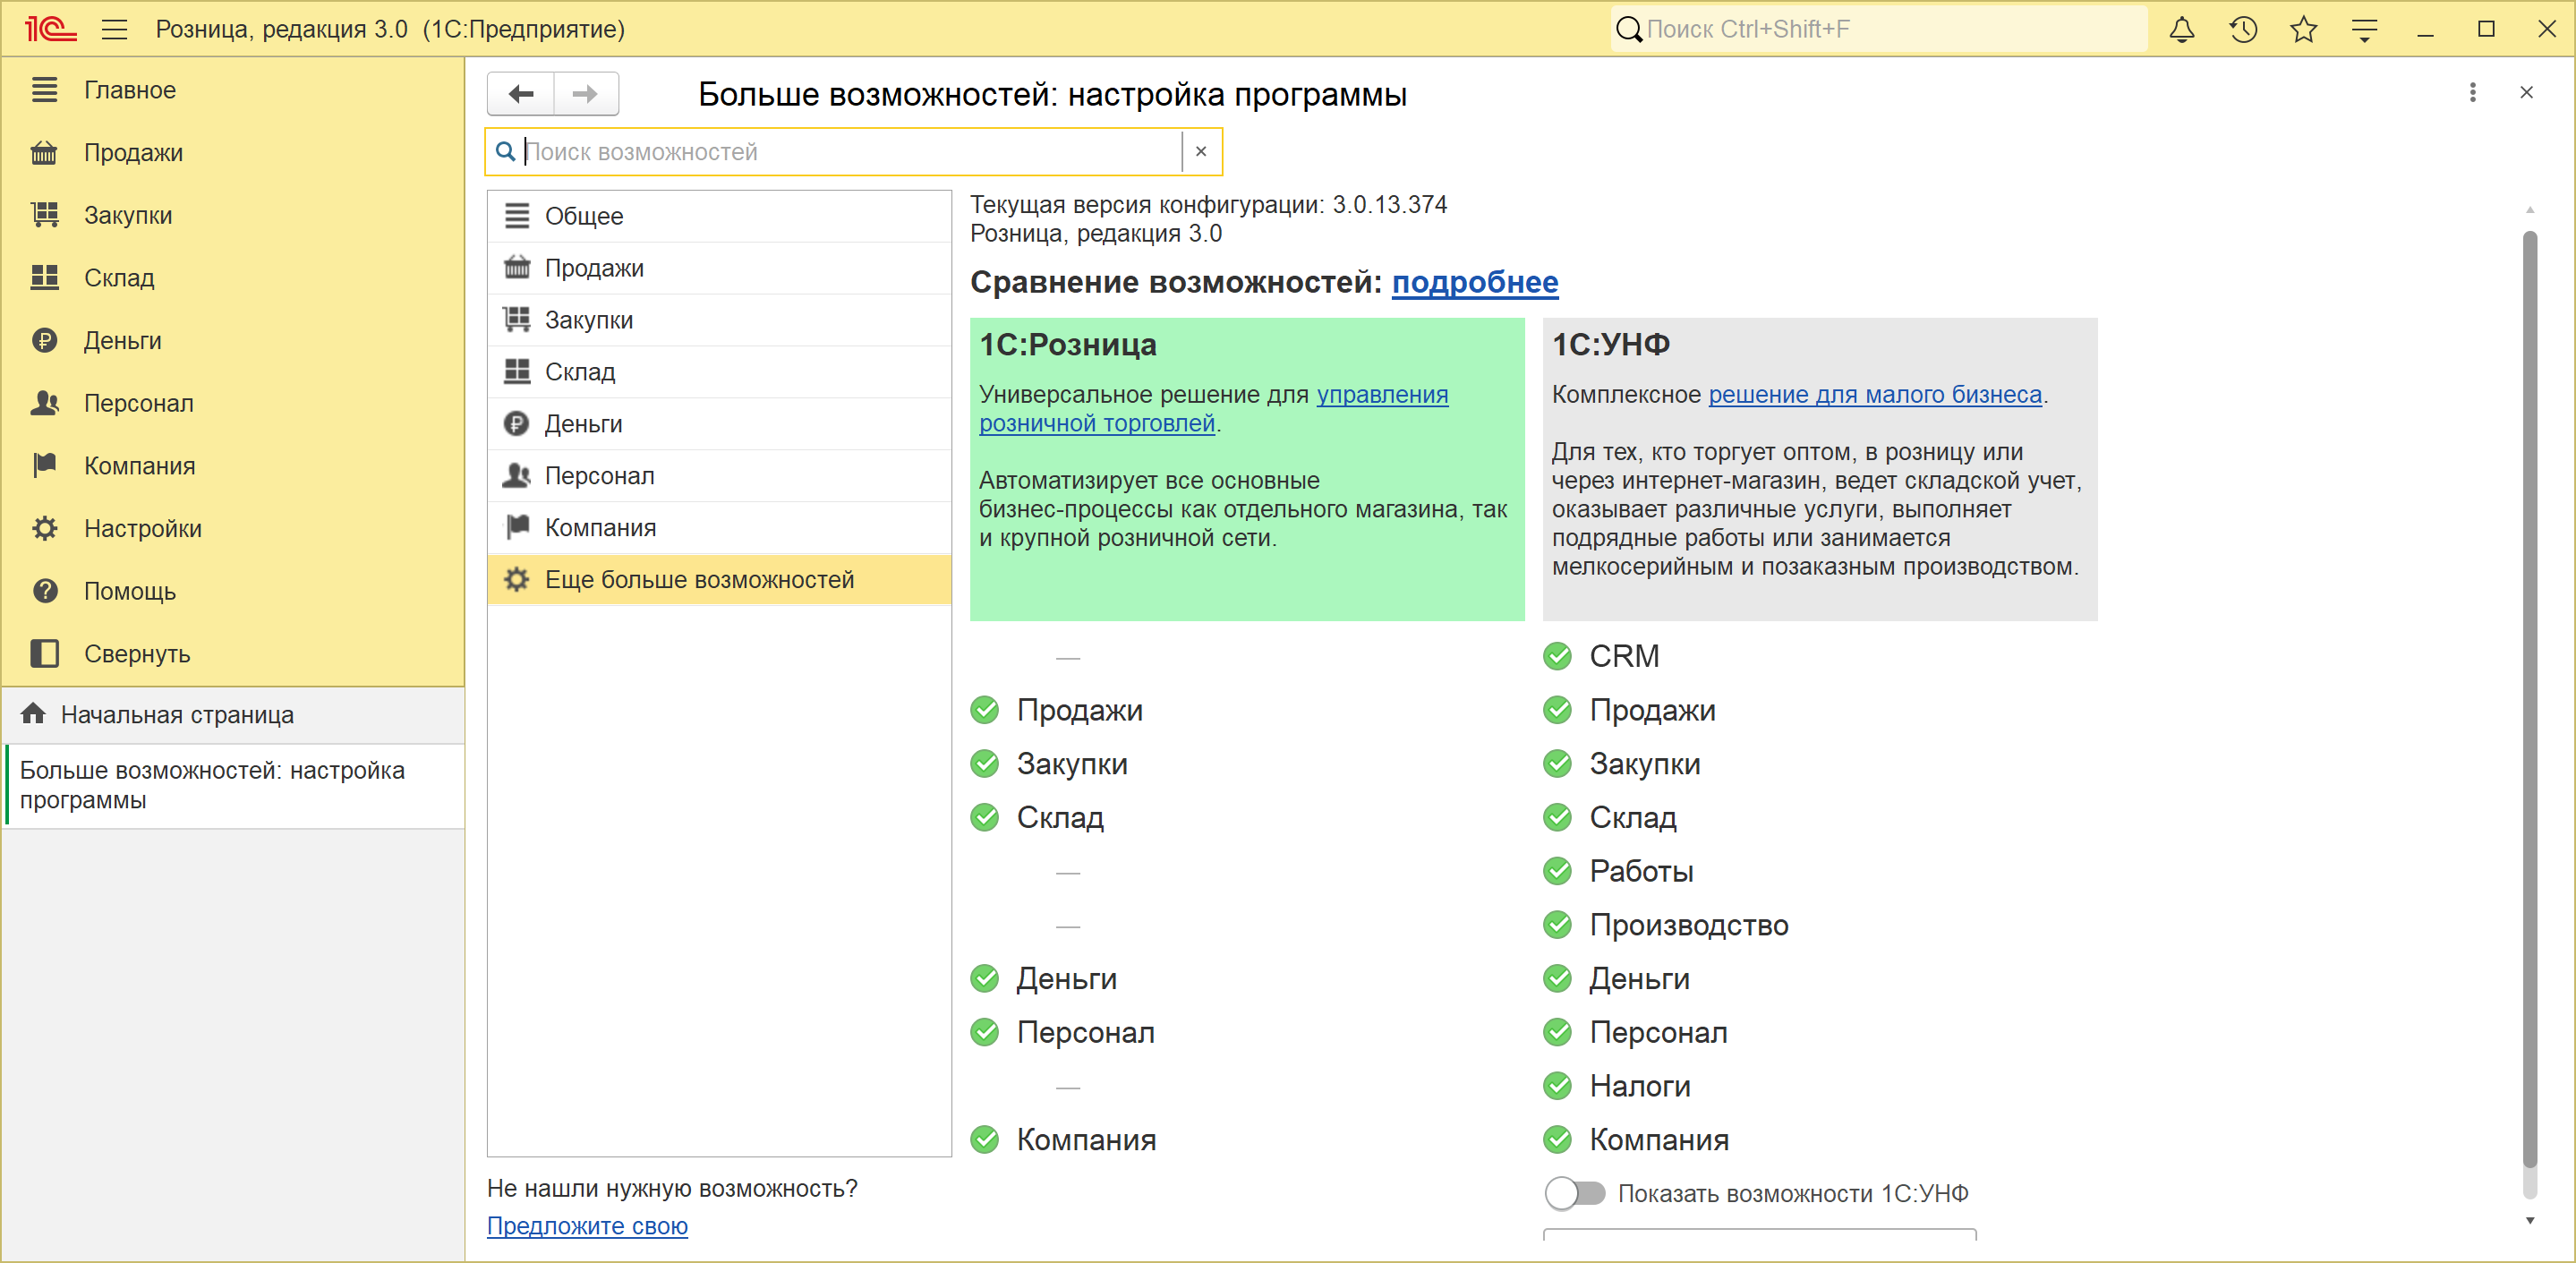Open the 1C main menu hamburger icon
Image resolution: width=2576 pixels, height=1263 pixels.
click(x=115, y=29)
